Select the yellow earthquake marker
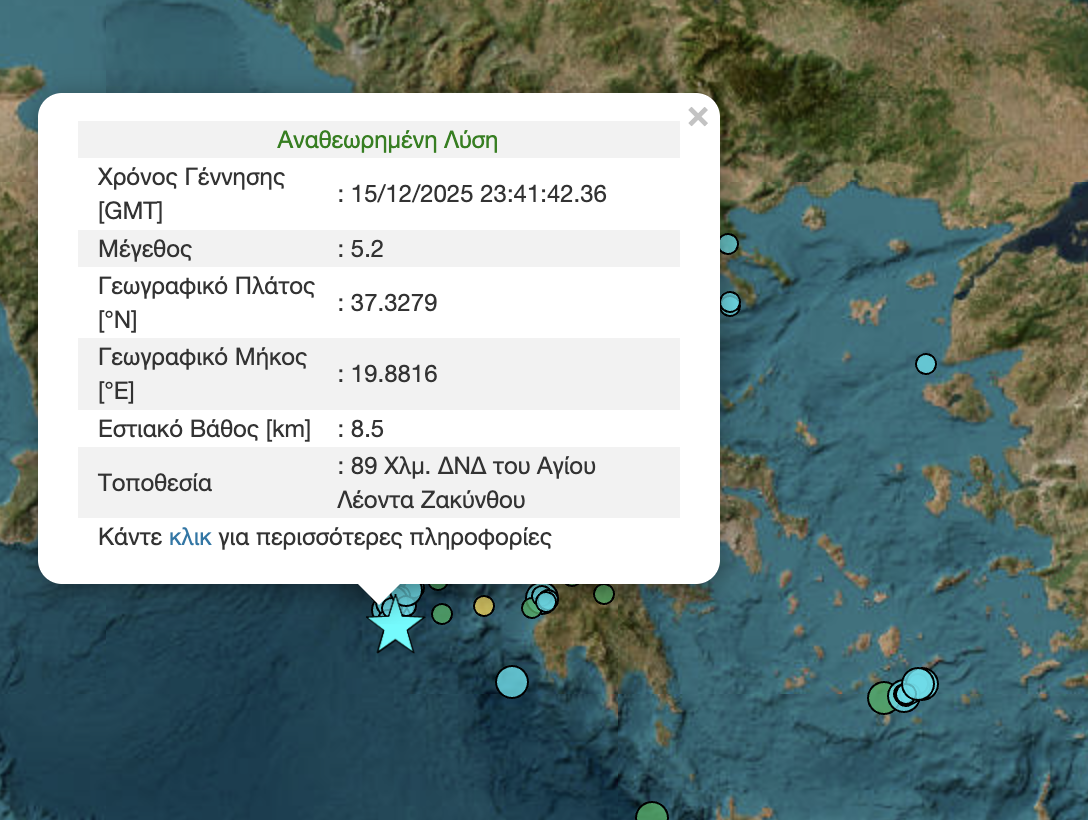Screen dimensions: 1088x820 pyautogui.click(x=484, y=606)
